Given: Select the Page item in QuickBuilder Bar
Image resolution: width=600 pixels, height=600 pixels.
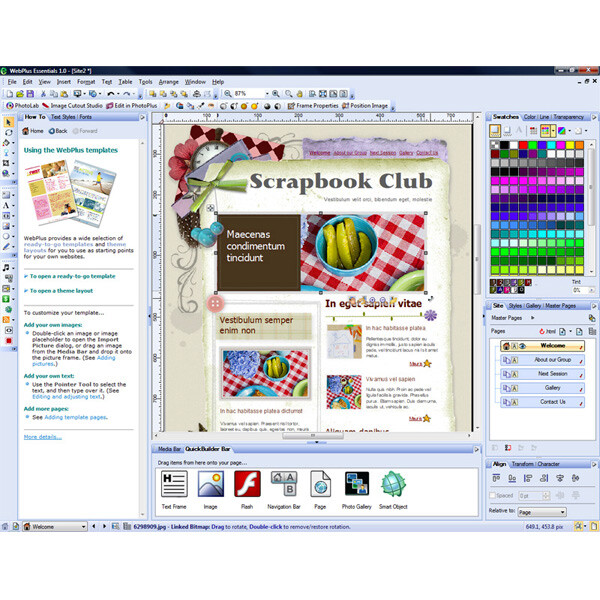Looking at the screenshot, I should click(x=320, y=490).
